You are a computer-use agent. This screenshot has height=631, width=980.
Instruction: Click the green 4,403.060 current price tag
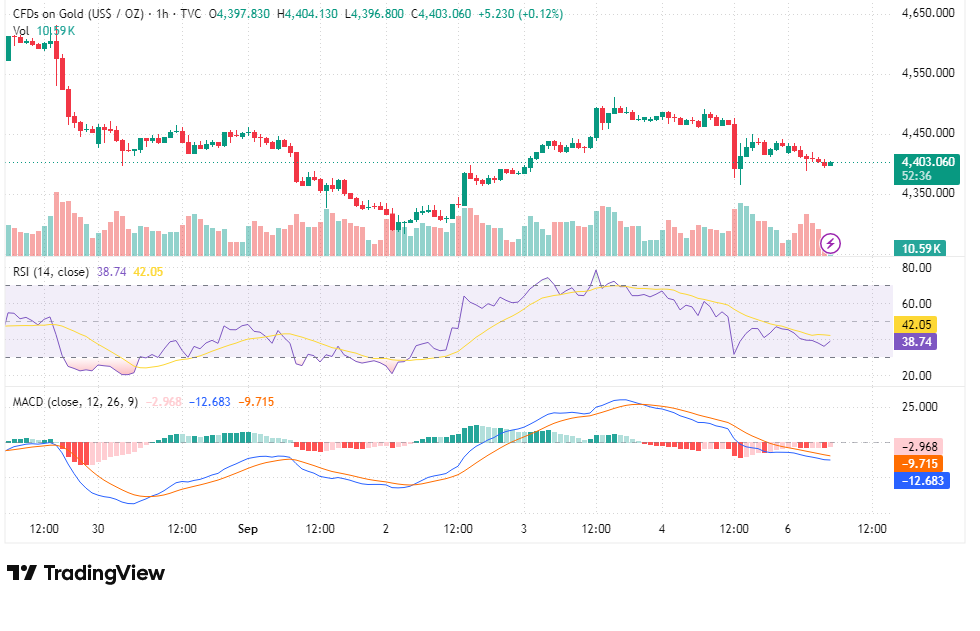pyautogui.click(x=926, y=169)
